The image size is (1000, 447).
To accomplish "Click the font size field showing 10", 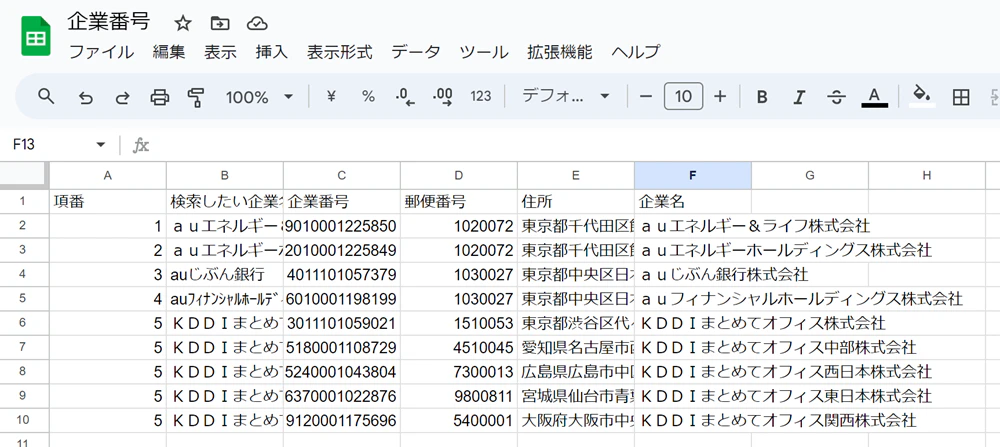I will (x=683, y=97).
